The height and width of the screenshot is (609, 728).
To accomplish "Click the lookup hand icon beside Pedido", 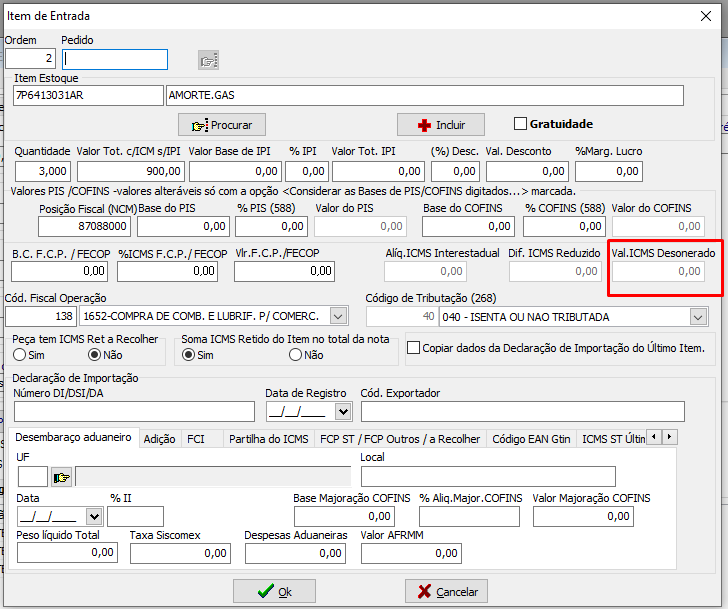I will (208, 60).
